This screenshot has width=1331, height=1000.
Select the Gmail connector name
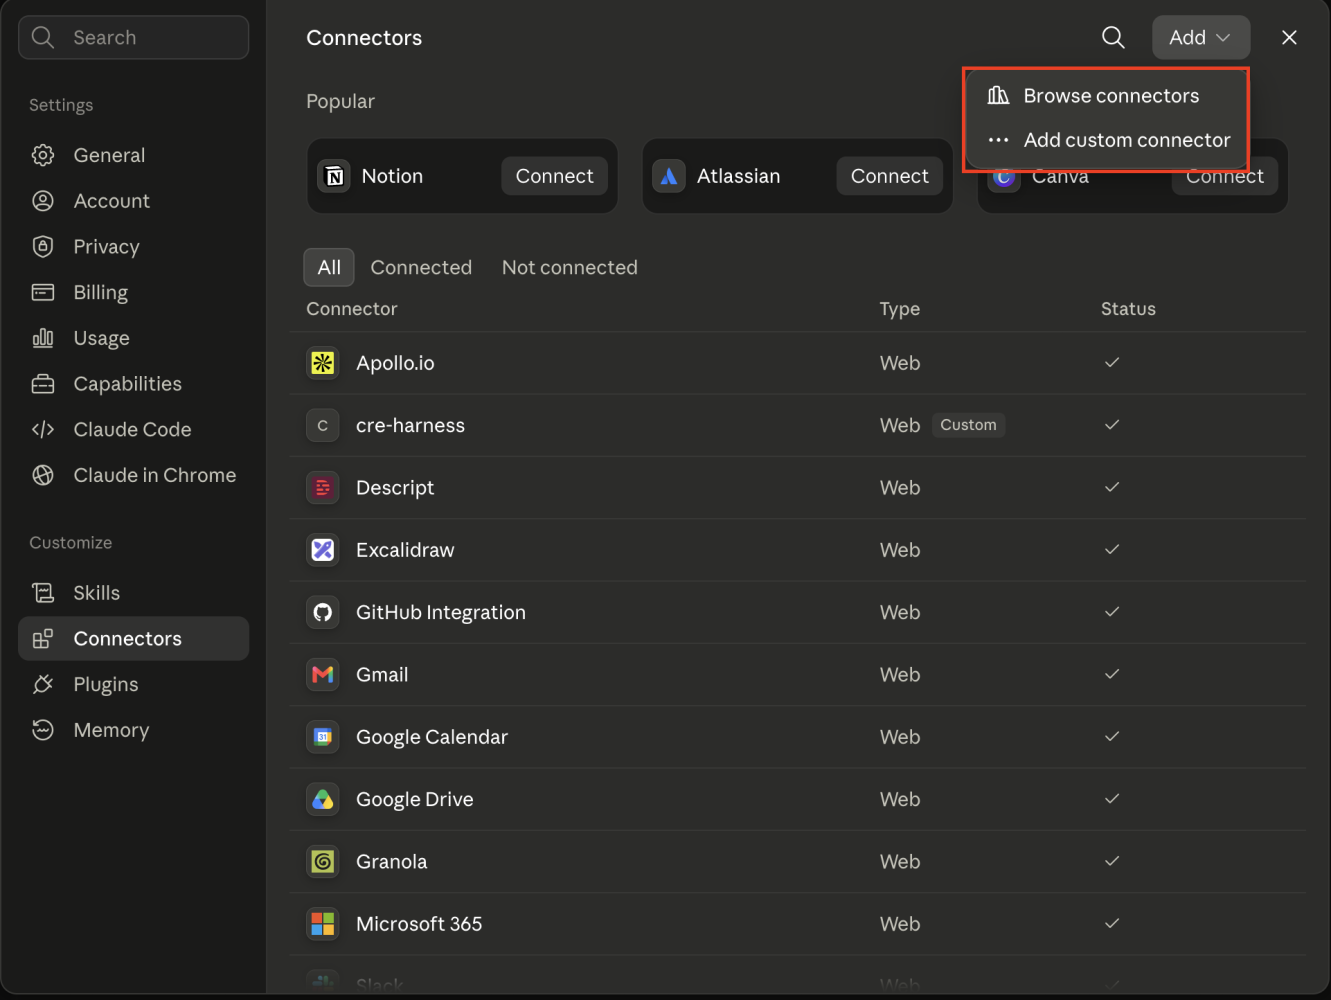382,675
